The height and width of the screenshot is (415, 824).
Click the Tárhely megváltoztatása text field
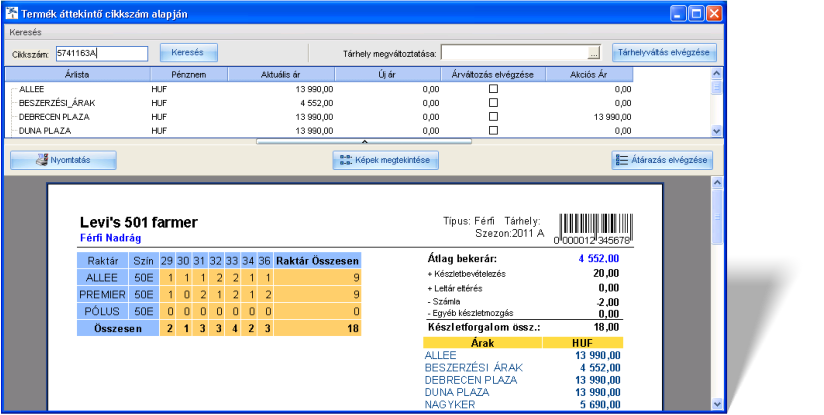(x=514, y=53)
